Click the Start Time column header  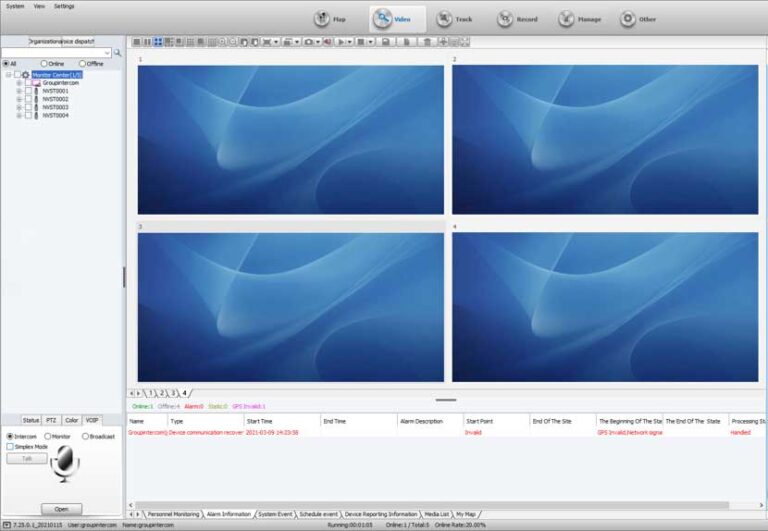[282, 421]
